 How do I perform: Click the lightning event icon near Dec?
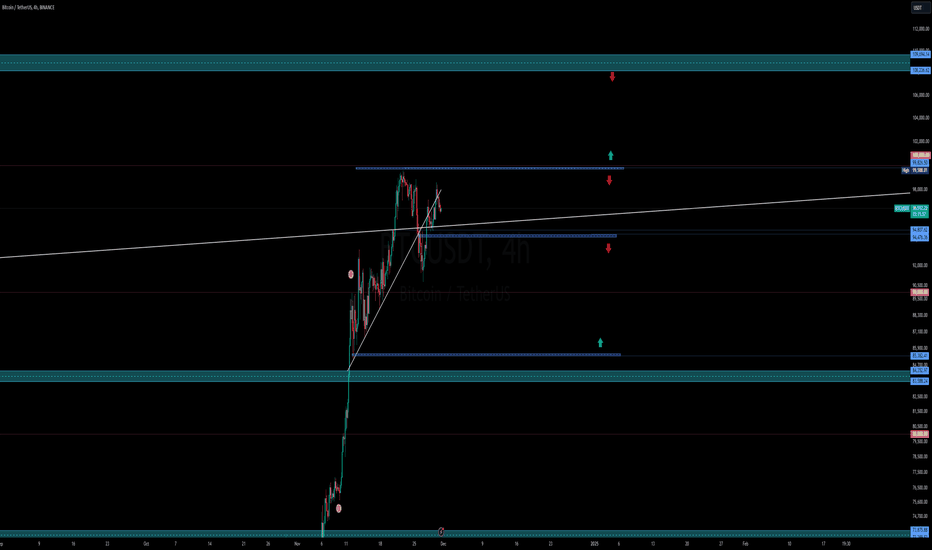point(441,531)
